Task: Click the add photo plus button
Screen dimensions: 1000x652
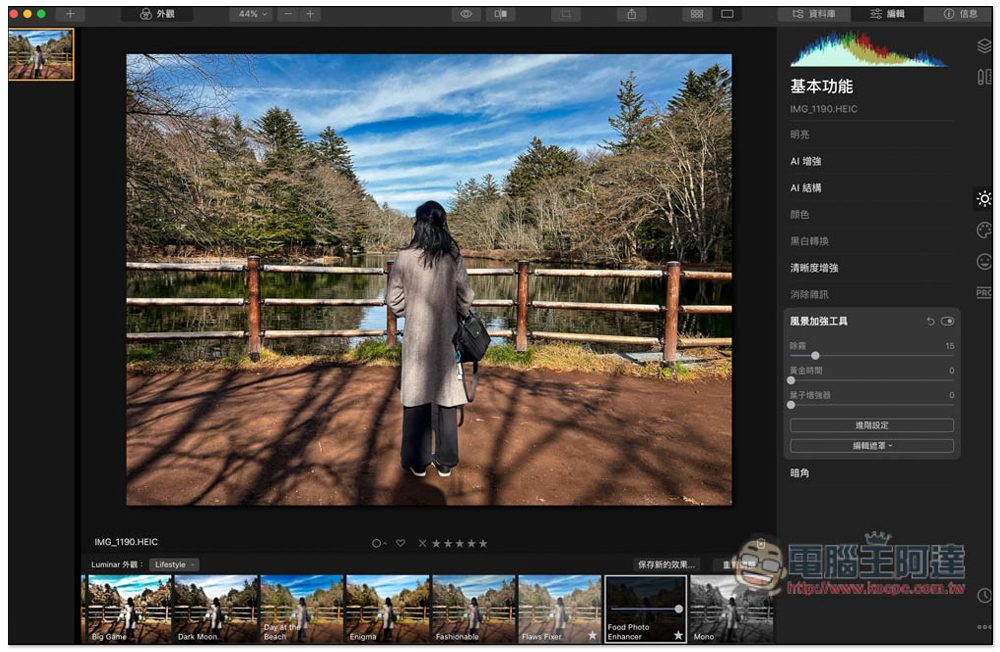Action: (70, 14)
